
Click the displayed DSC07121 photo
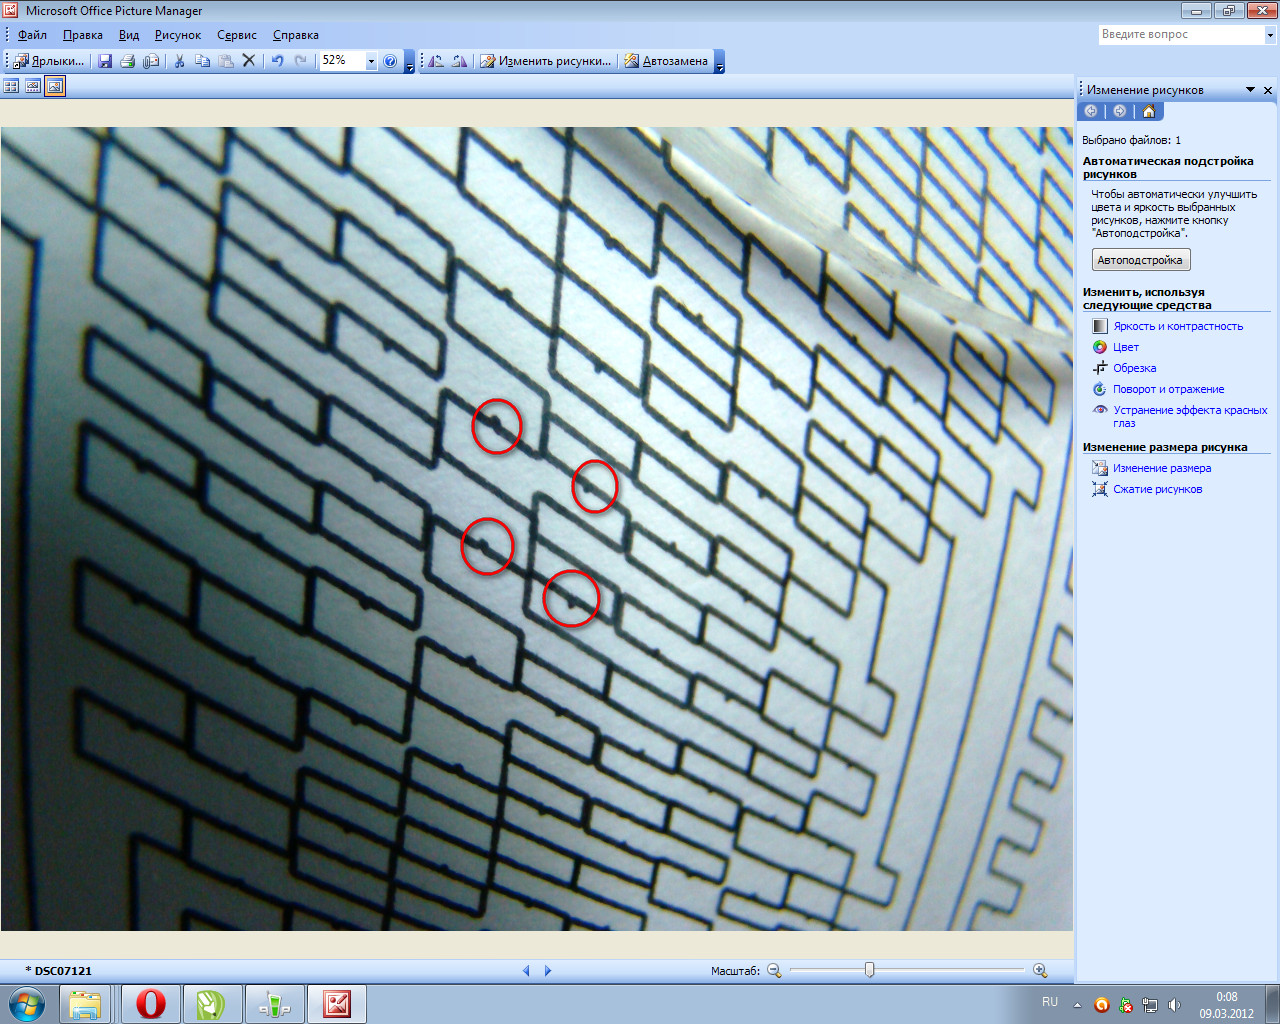click(536, 528)
